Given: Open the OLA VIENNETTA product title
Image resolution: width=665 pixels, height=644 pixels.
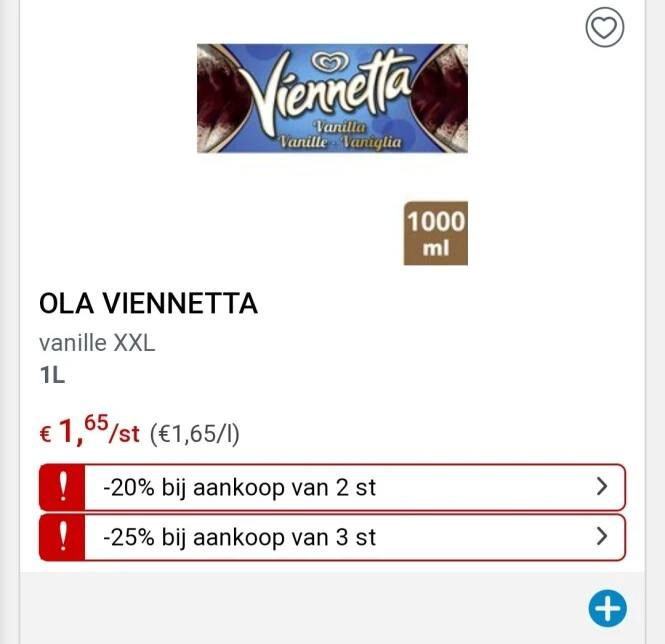Looking at the screenshot, I should pos(148,303).
